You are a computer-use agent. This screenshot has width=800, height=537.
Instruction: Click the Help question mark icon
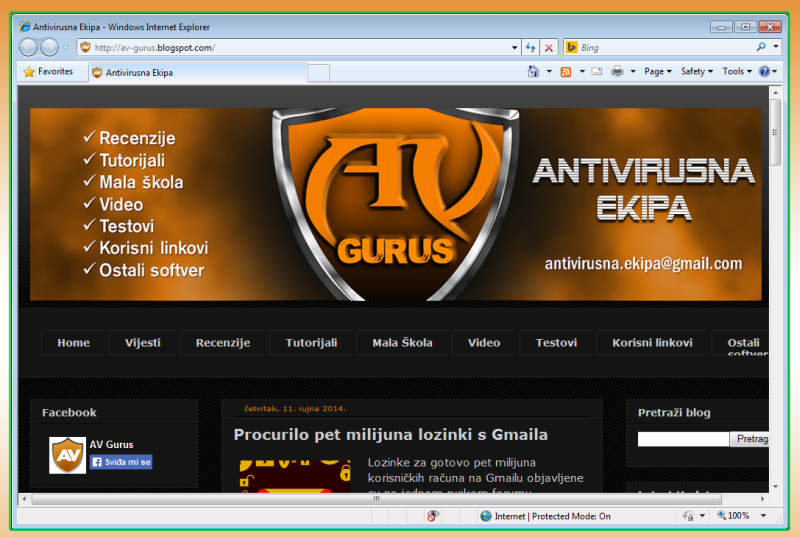(x=764, y=71)
